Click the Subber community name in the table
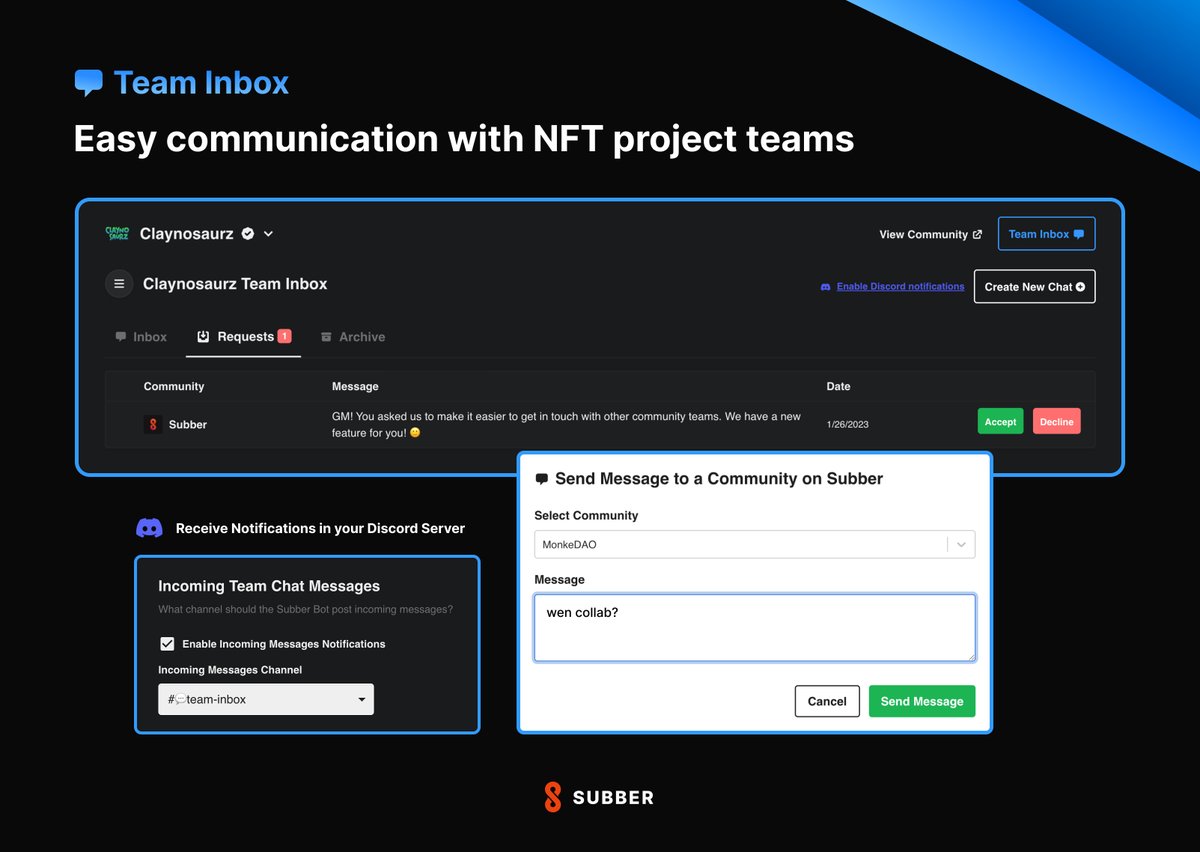Image resolution: width=1200 pixels, height=852 pixels. (188, 425)
